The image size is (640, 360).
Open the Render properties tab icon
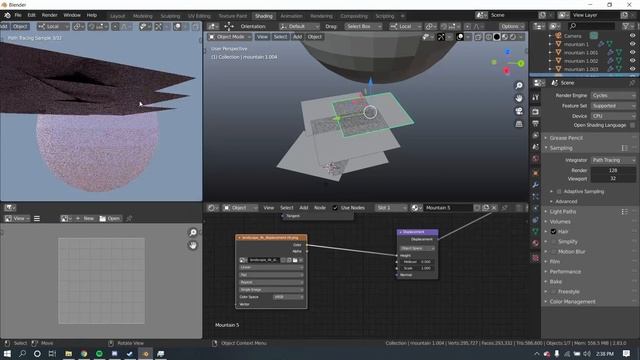click(x=536, y=111)
